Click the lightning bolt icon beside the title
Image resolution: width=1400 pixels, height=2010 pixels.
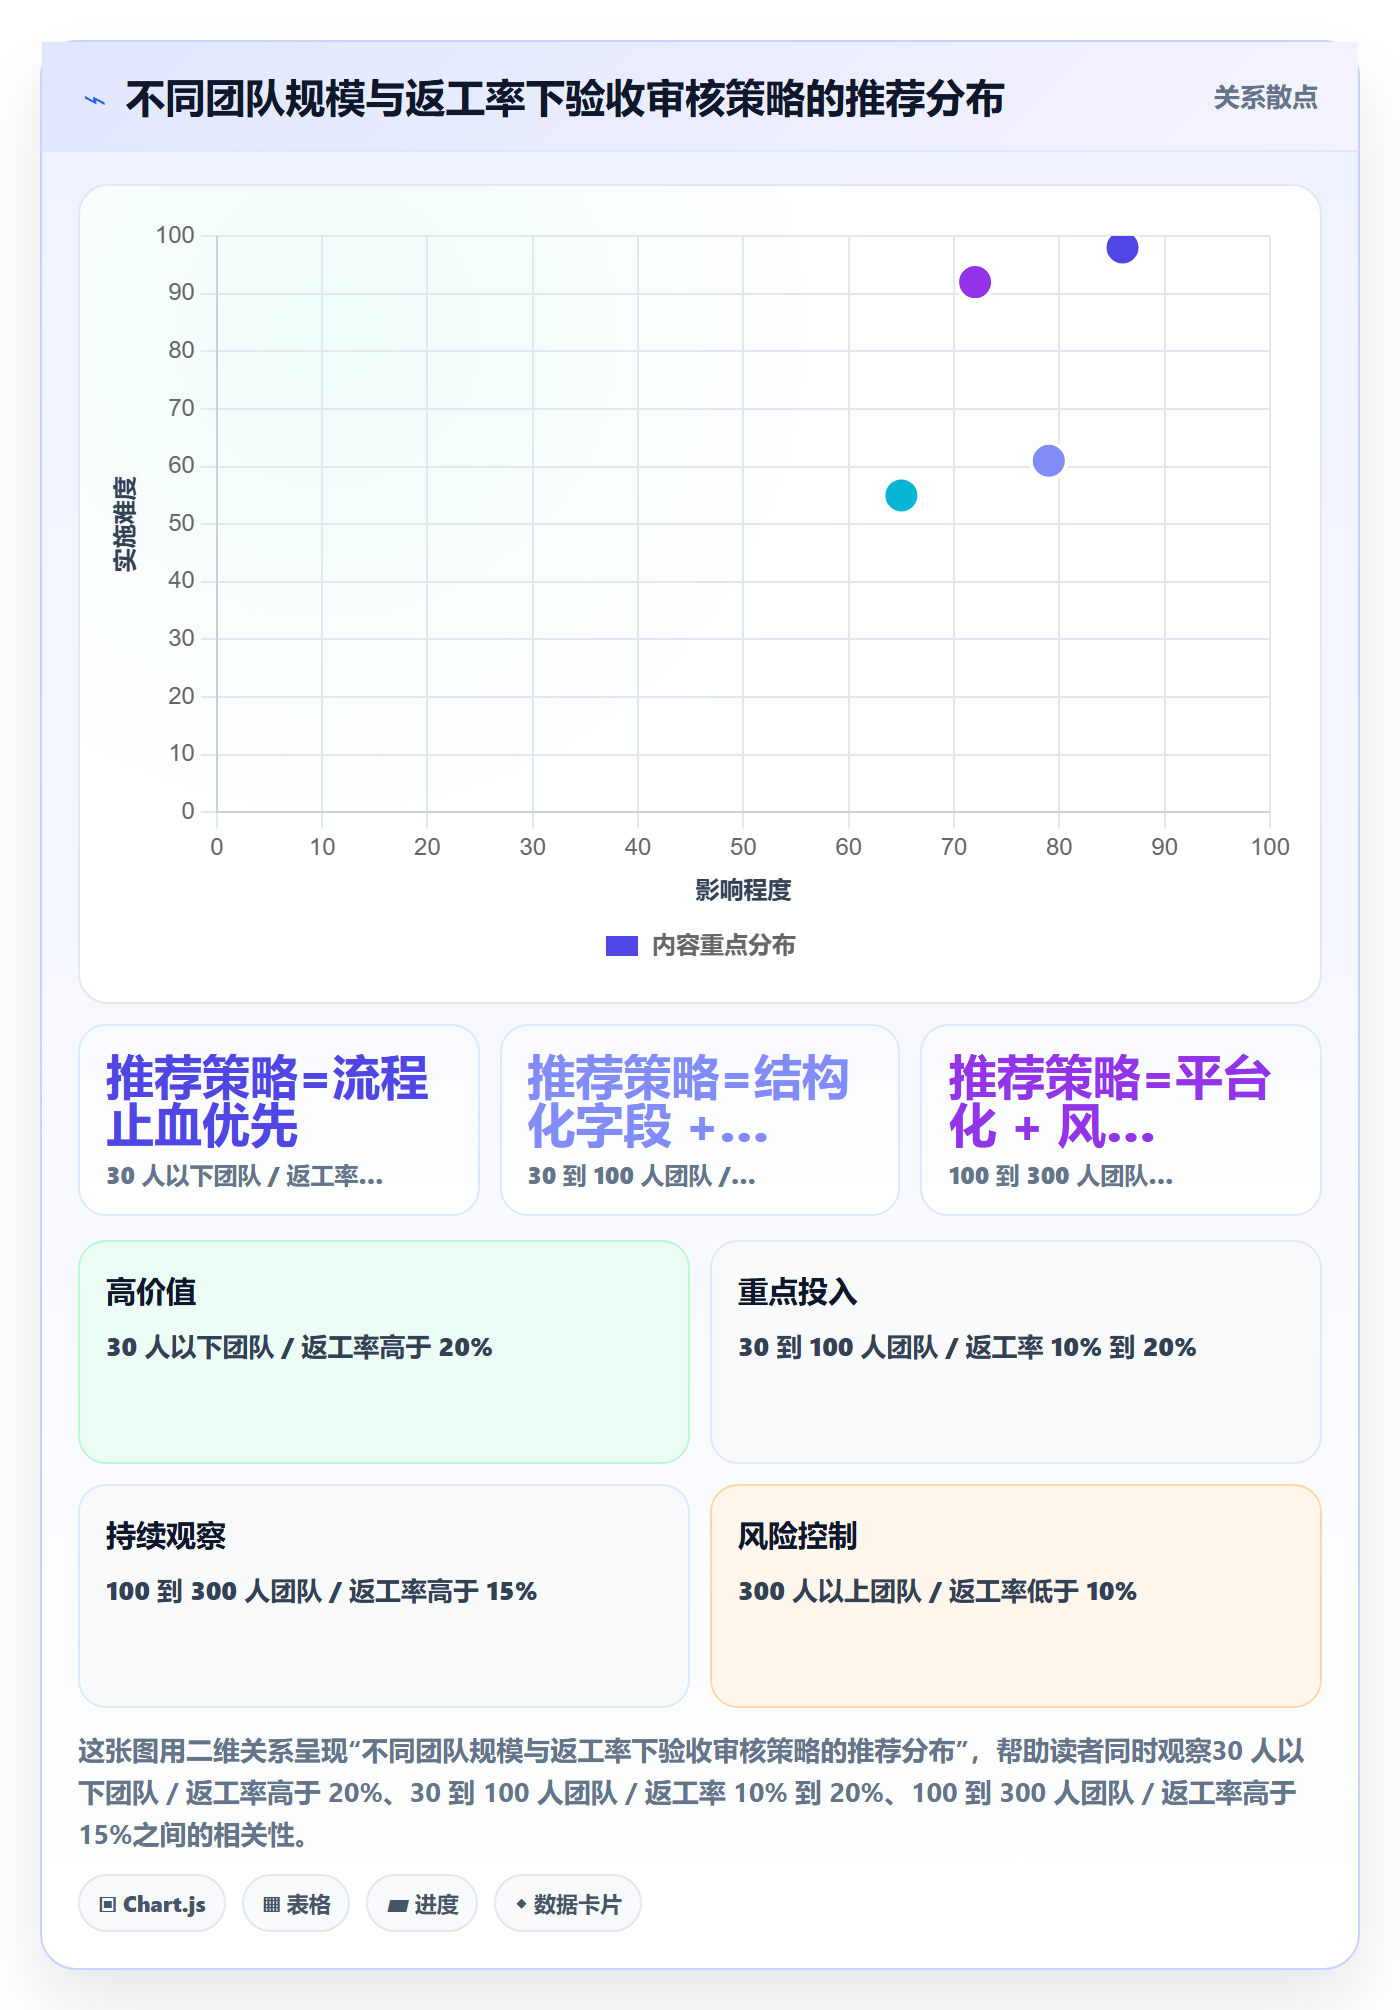click(x=95, y=100)
